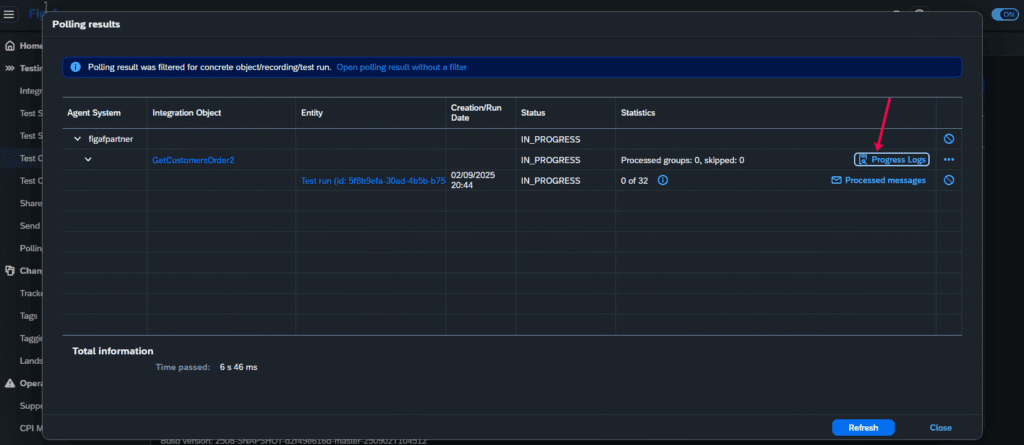This screenshot has height=445, width=1024.
Task: Click the 'Total information' heading
Action: click(x=113, y=351)
